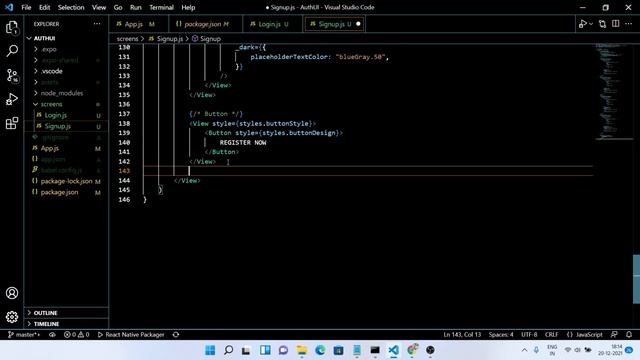Start React Native Packager from status bar

click(131, 335)
